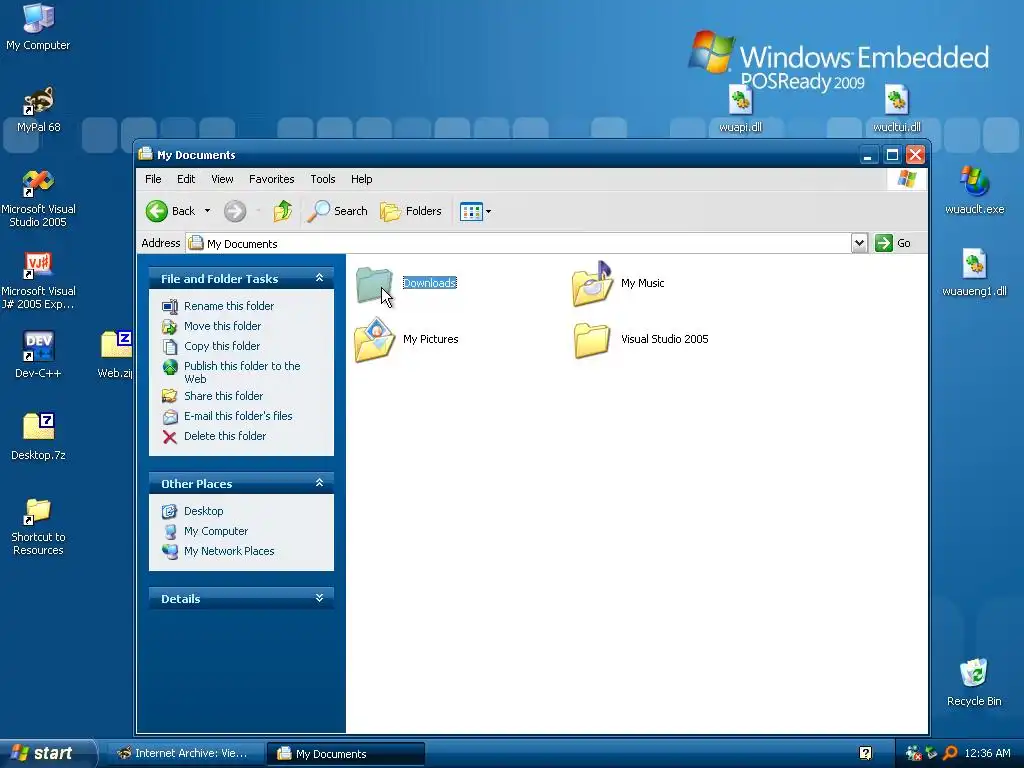Click the Back arrow button
1024x768 pixels.
click(170, 211)
